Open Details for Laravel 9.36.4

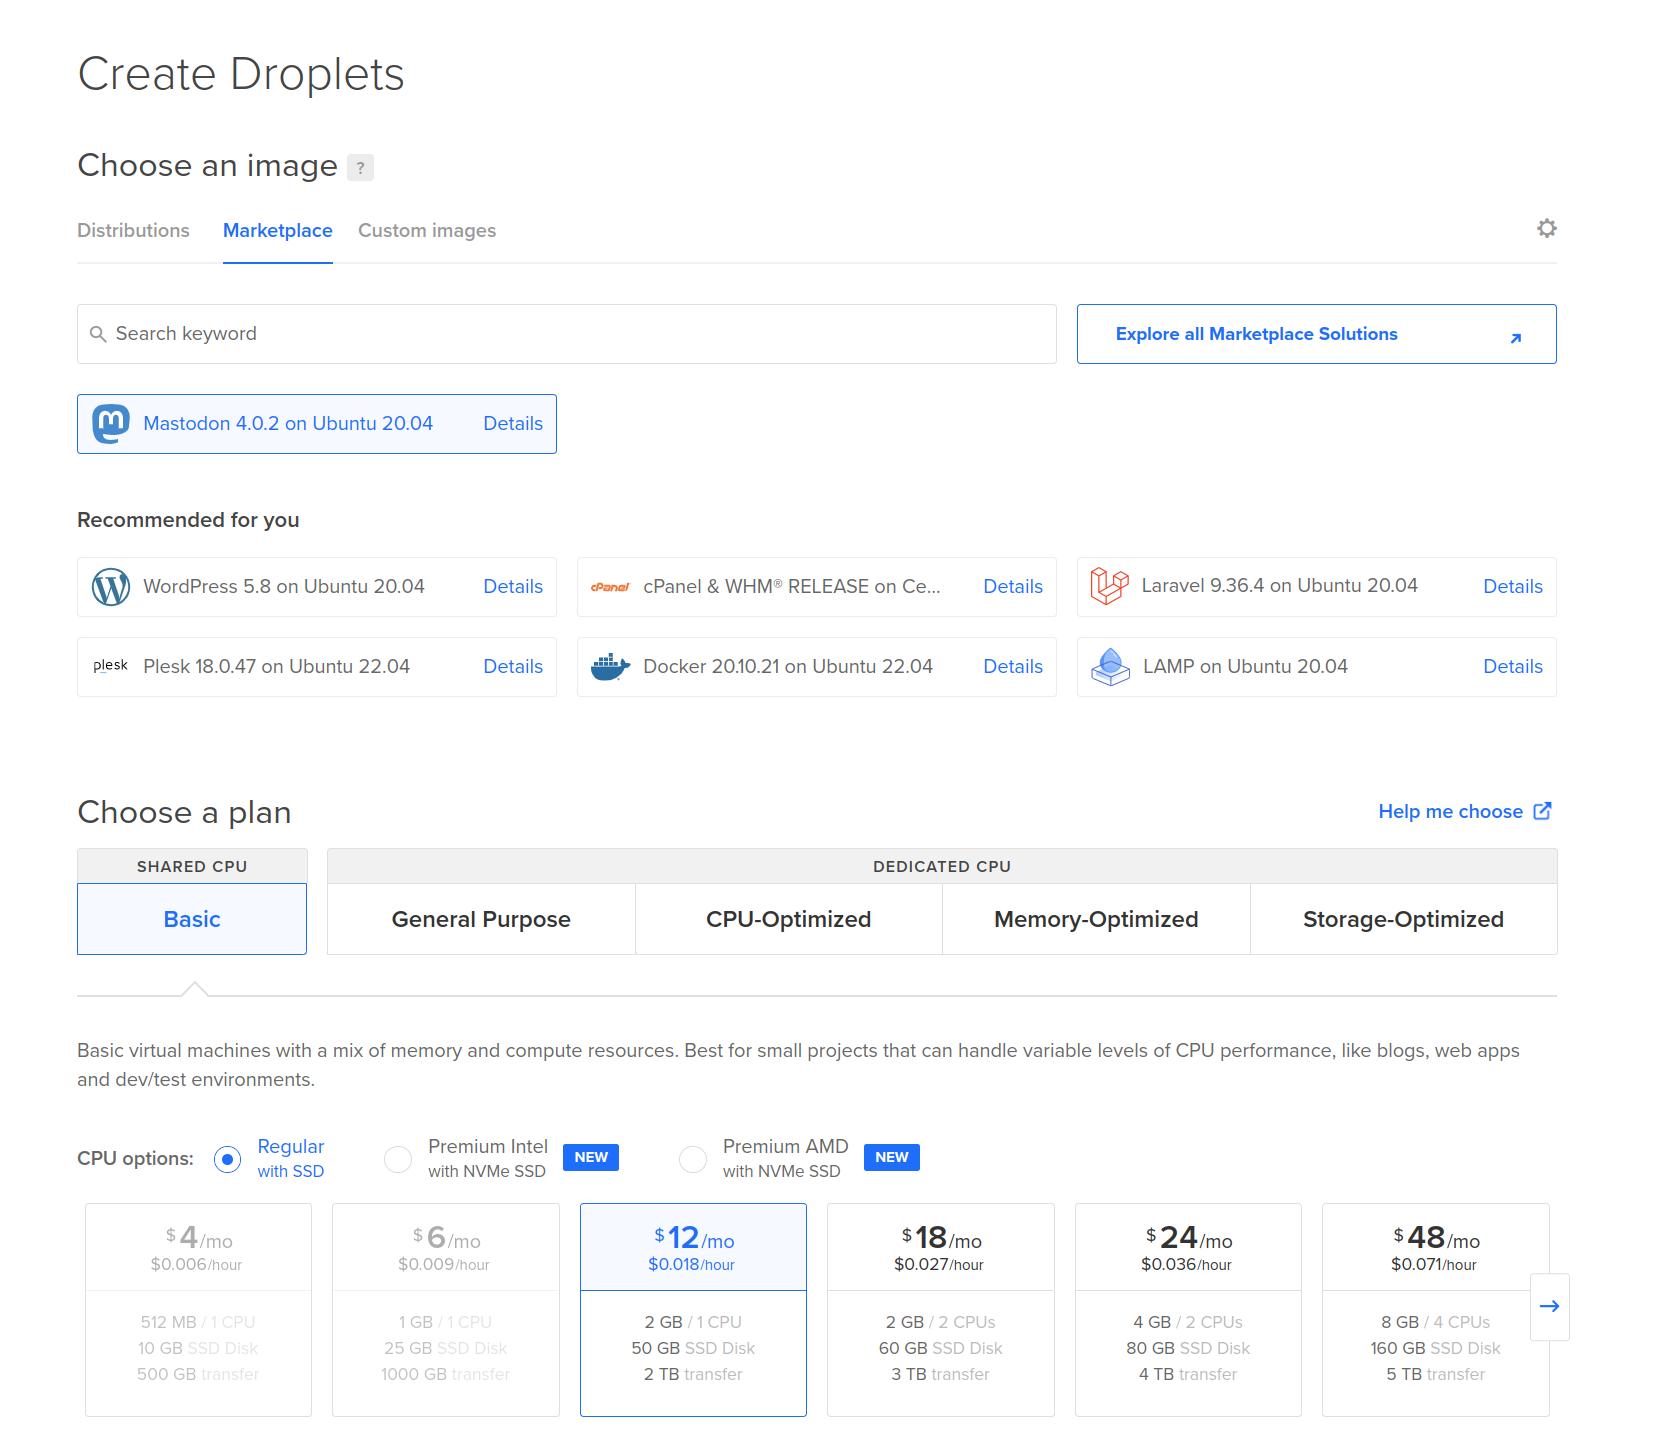(x=1512, y=587)
